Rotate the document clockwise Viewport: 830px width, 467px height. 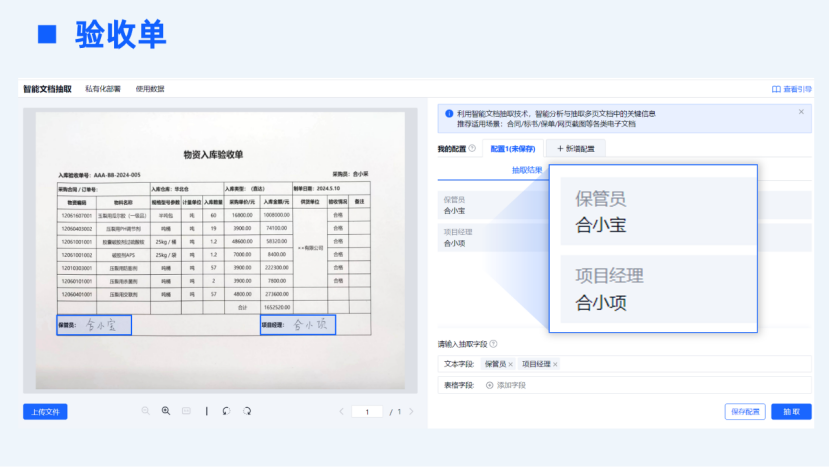click(x=247, y=411)
